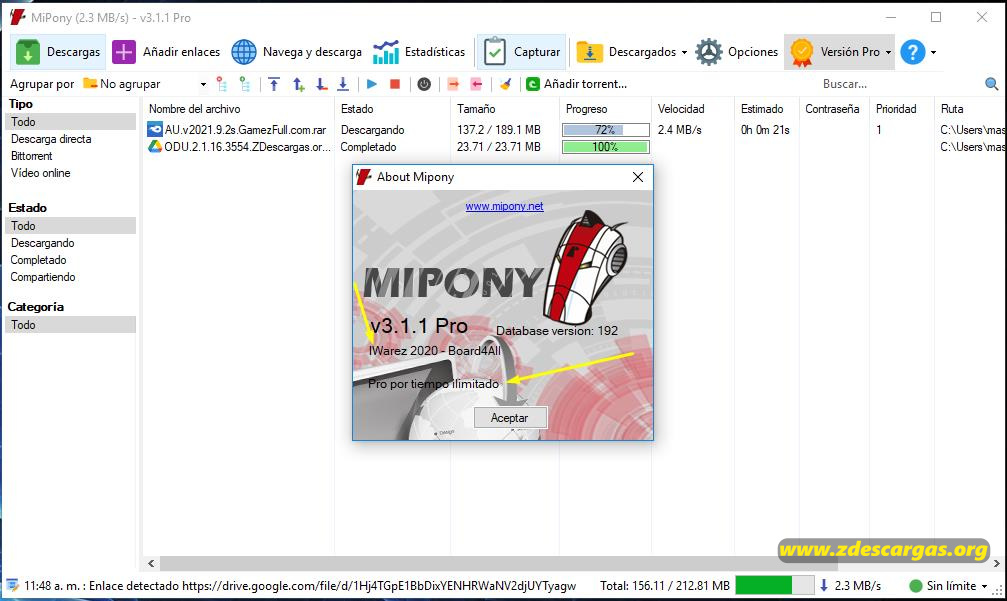Filter by Compartiendo state
This screenshot has height=601, width=1007.
[x=42, y=277]
